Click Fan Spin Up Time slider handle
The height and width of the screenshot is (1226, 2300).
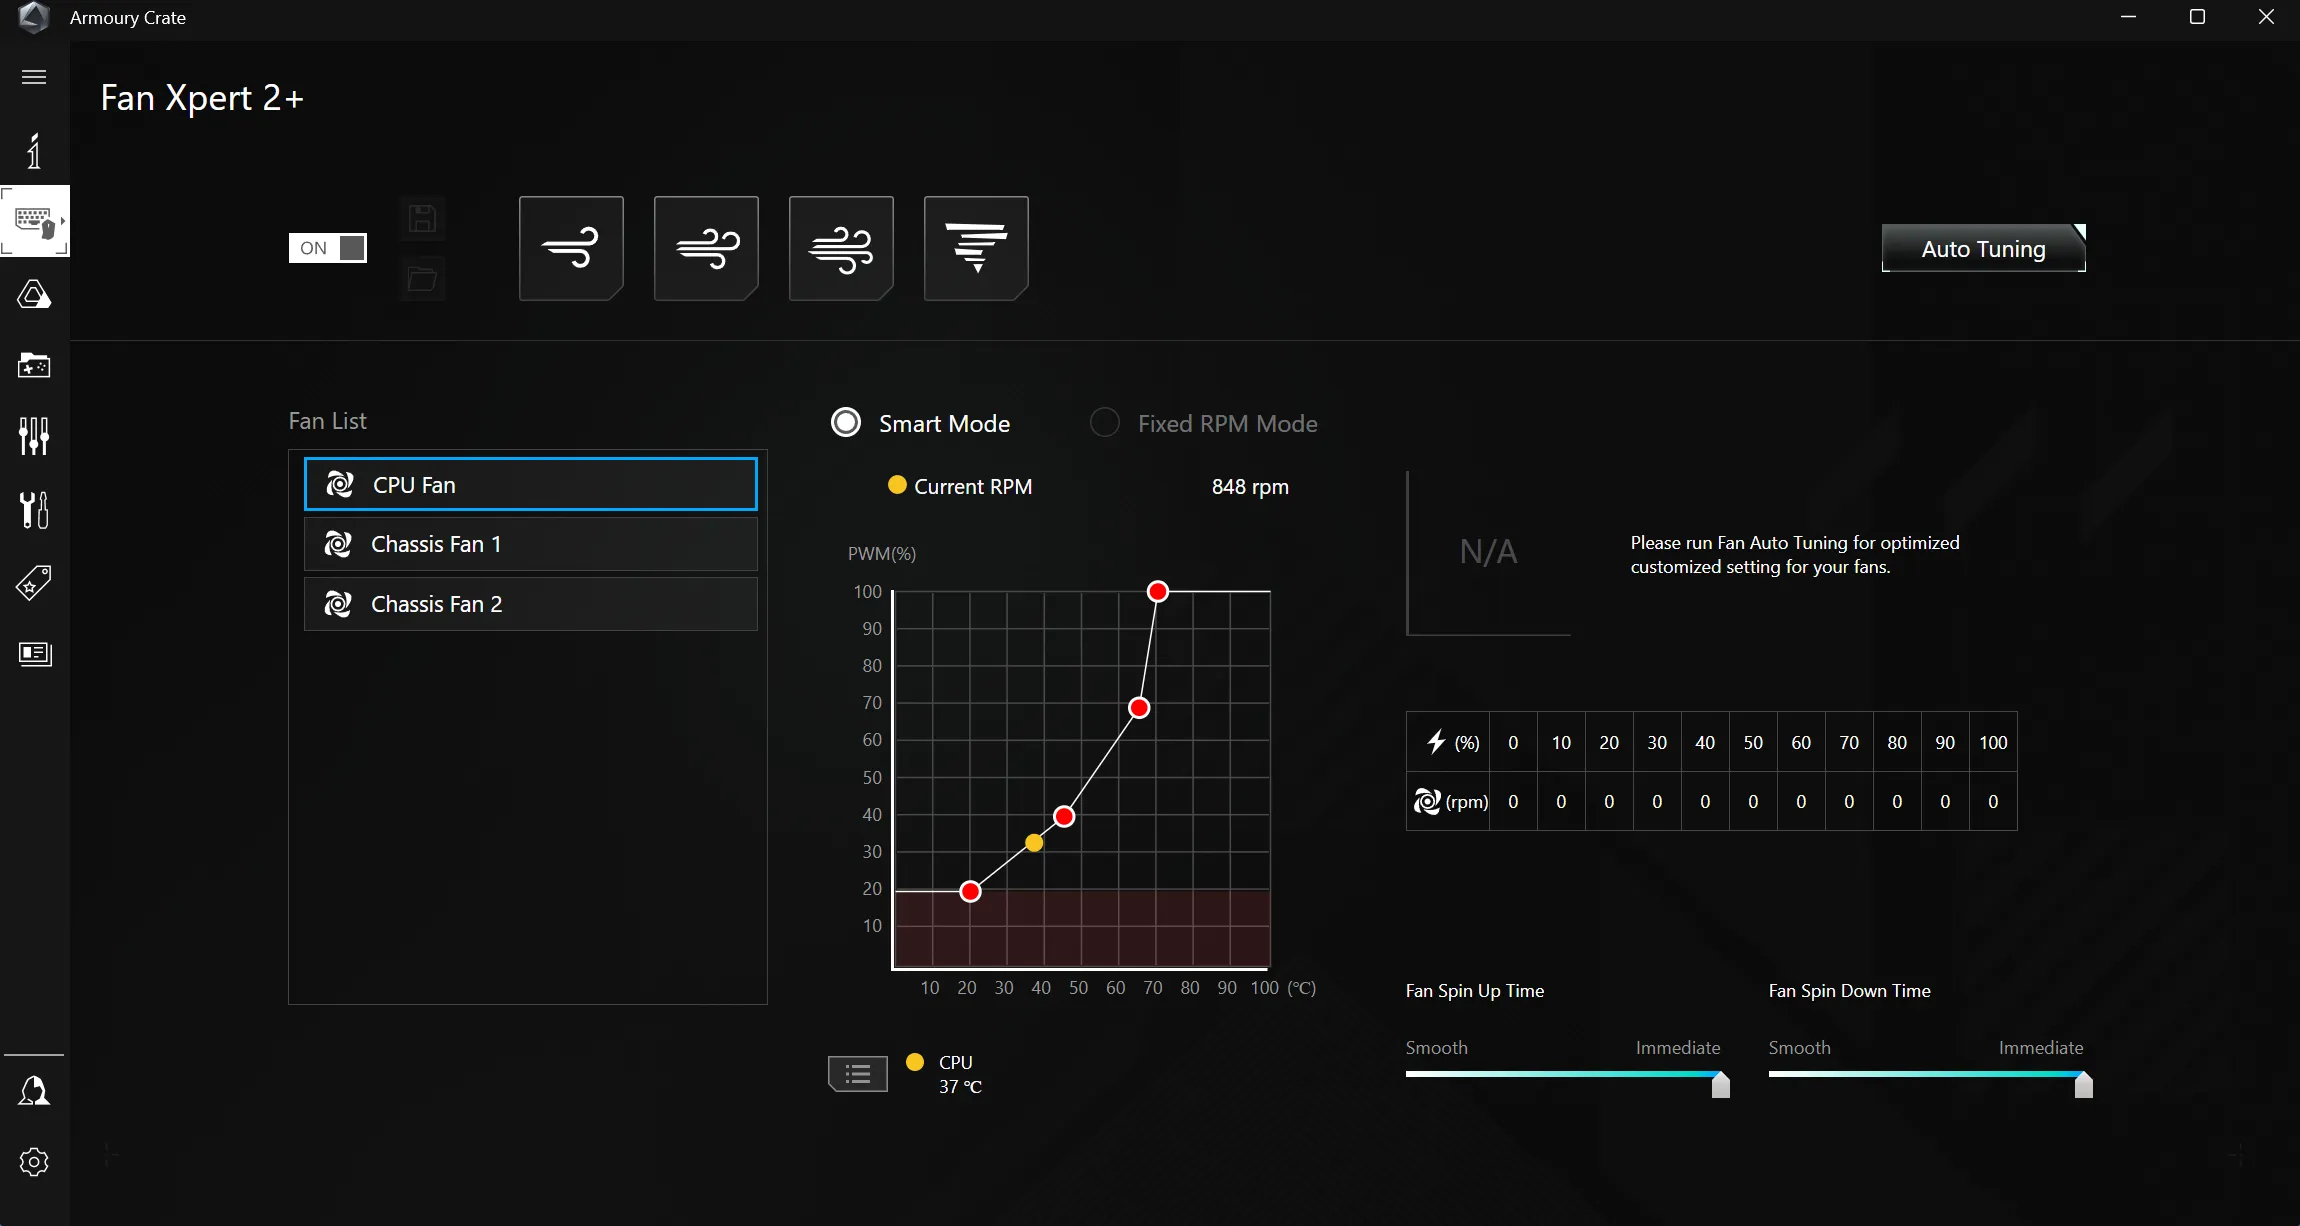1720,1084
